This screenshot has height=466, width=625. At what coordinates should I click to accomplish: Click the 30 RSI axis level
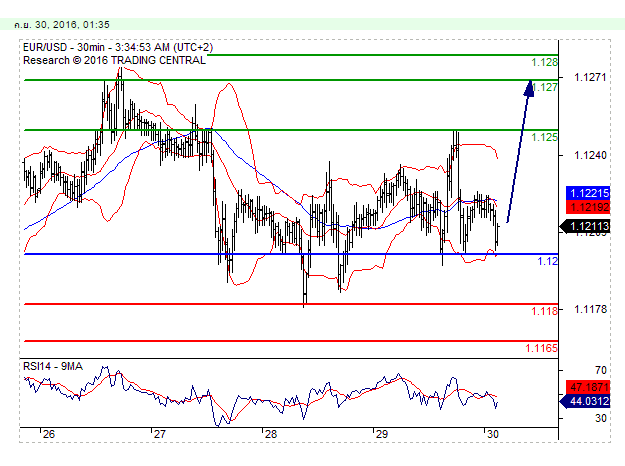601,418
